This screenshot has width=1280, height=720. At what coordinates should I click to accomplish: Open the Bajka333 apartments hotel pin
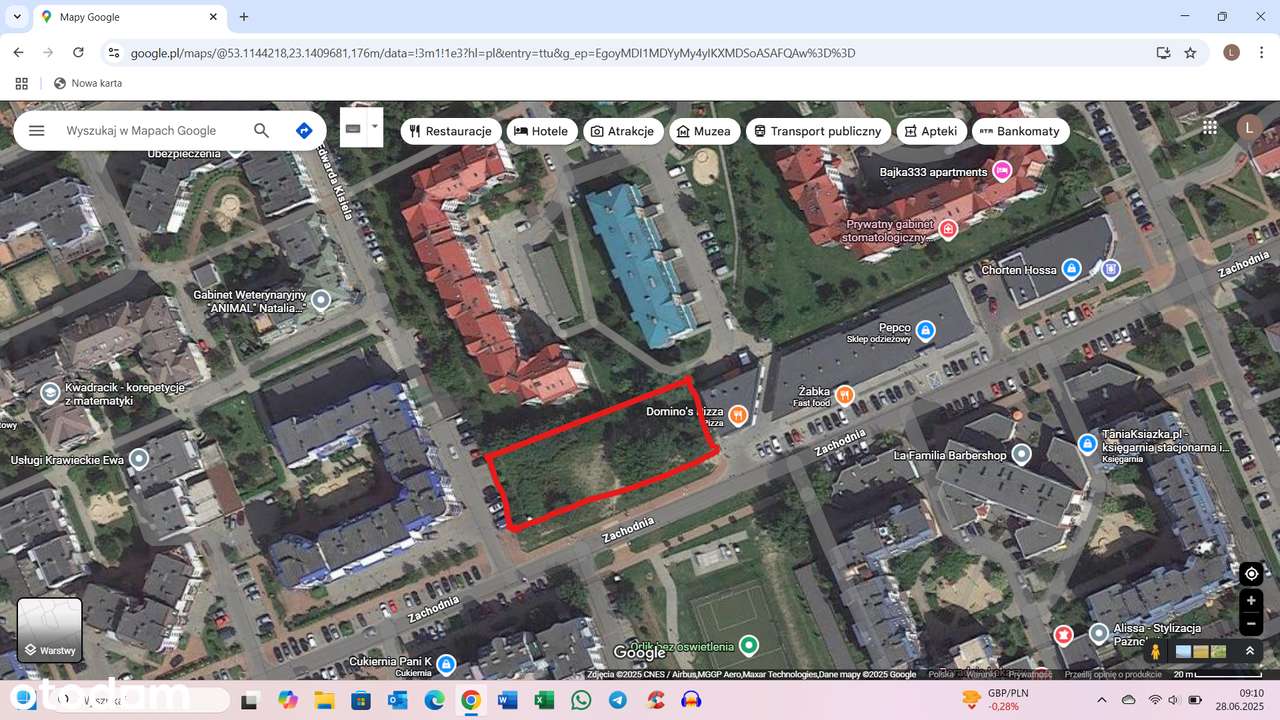1002,172
